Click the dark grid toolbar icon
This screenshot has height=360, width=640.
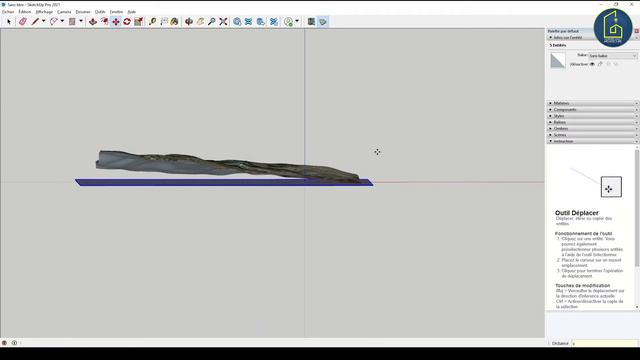click(x=311, y=22)
